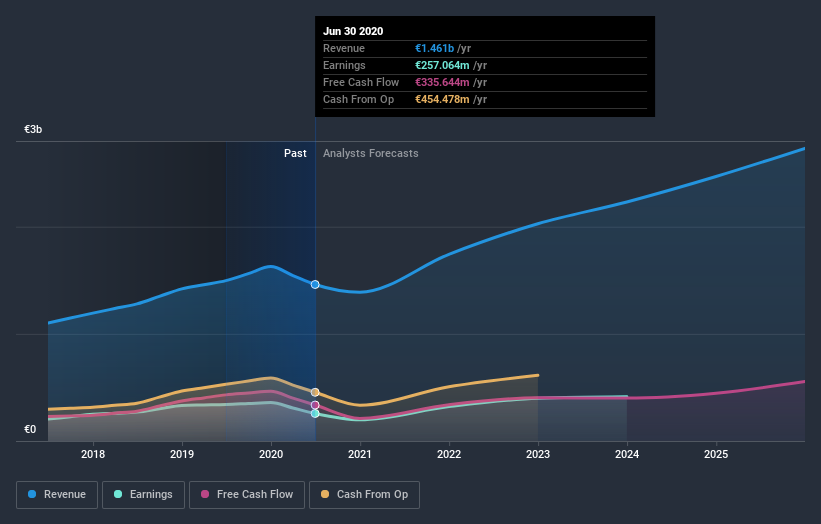Click the Revenue row label in tooltip
This screenshot has height=524, width=821.
pyautogui.click(x=344, y=48)
